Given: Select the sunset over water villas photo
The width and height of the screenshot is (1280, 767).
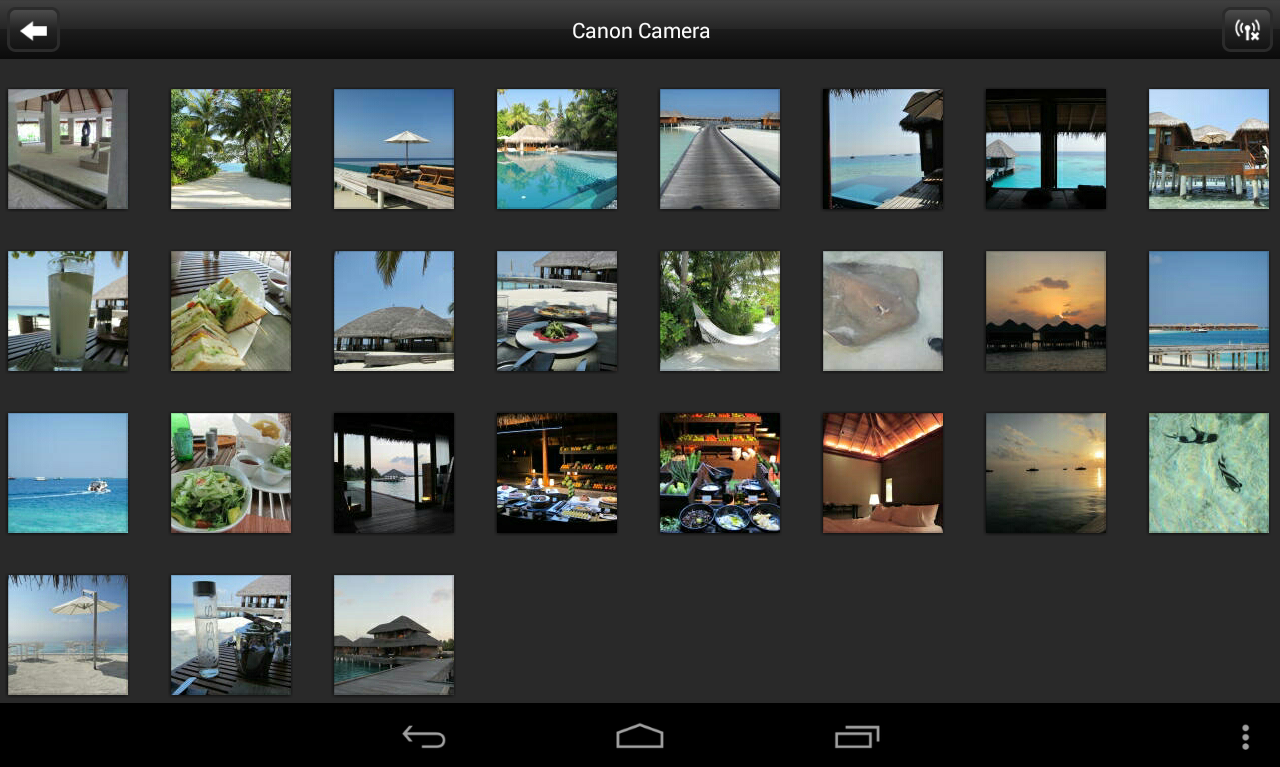Looking at the screenshot, I should pos(1045,310).
